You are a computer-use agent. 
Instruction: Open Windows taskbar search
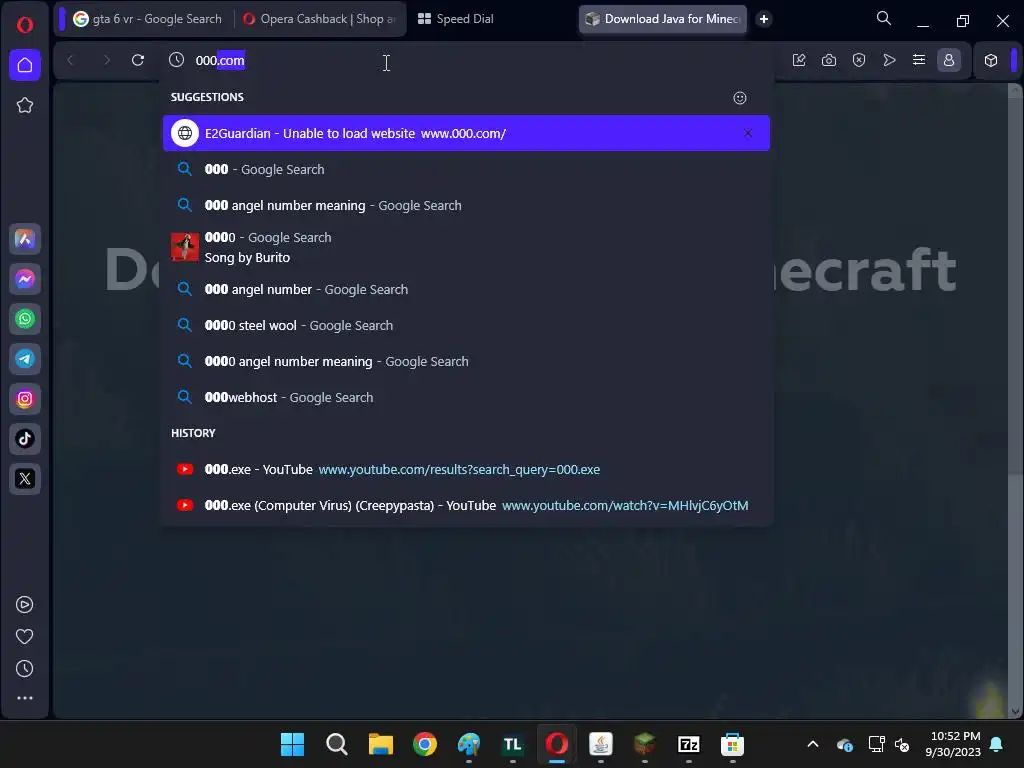336,744
